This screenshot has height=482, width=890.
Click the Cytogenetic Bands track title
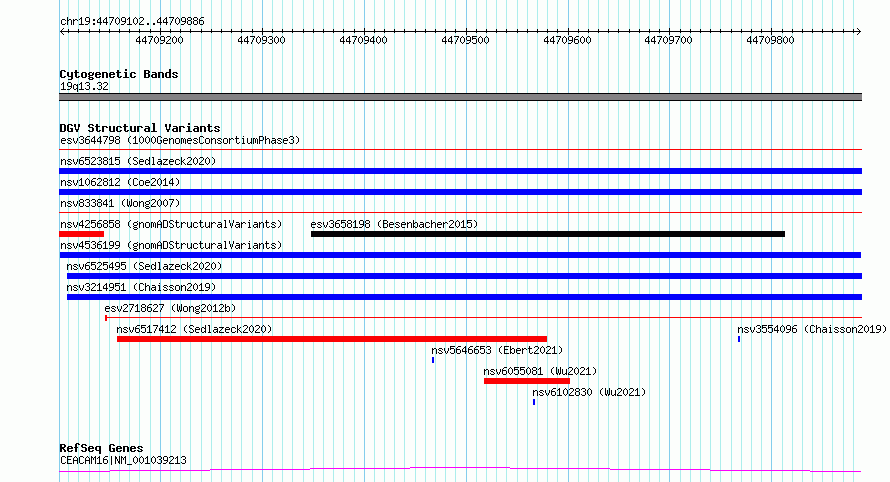pyautogui.click(x=119, y=74)
